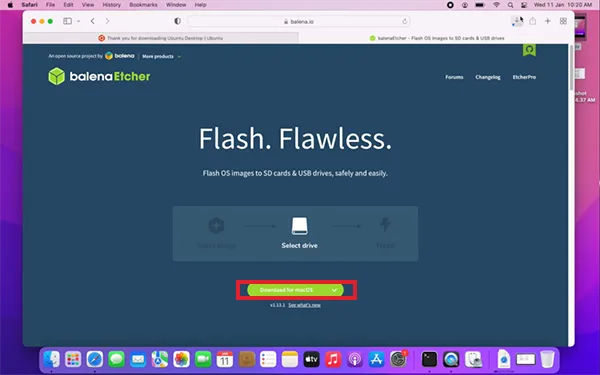This screenshot has height=375, width=600.
Task: Go back to the previous page
Action: (x=93, y=21)
